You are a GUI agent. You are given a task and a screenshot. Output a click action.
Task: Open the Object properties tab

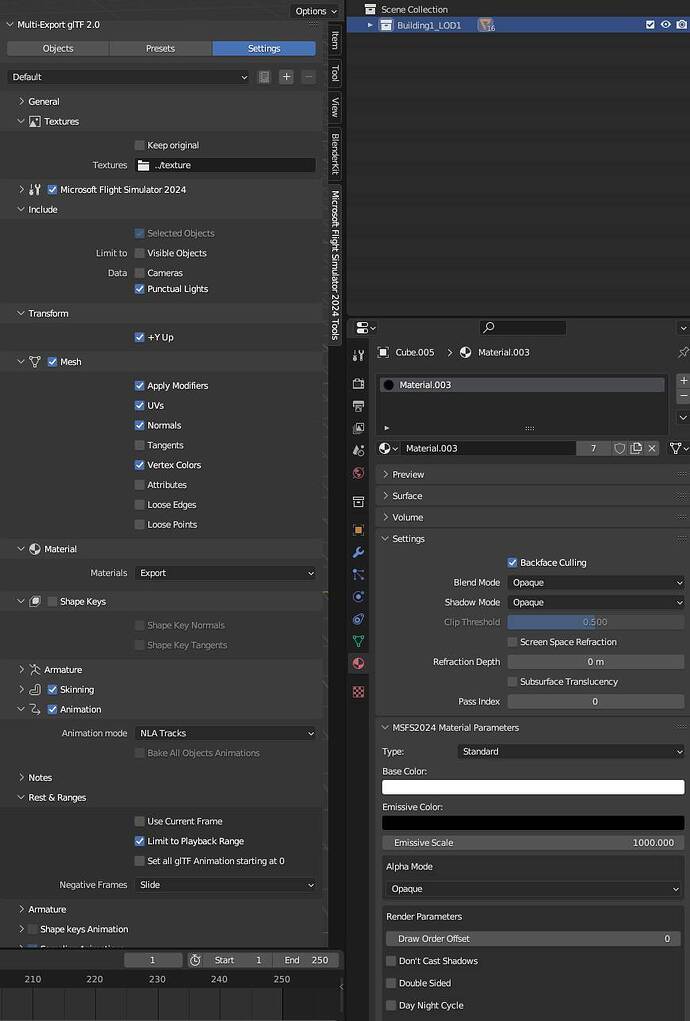coord(358,530)
